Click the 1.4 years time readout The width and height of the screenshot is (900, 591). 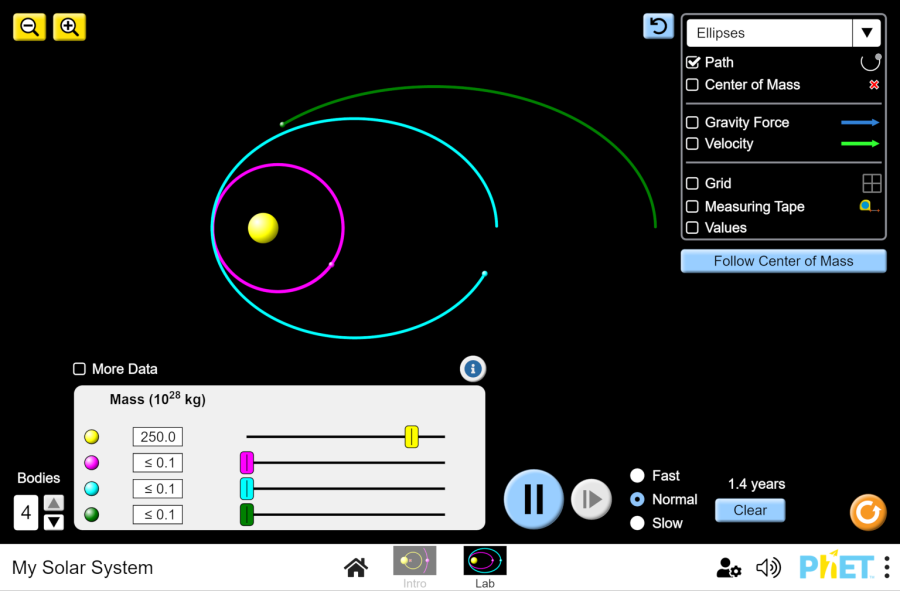[x=757, y=484]
